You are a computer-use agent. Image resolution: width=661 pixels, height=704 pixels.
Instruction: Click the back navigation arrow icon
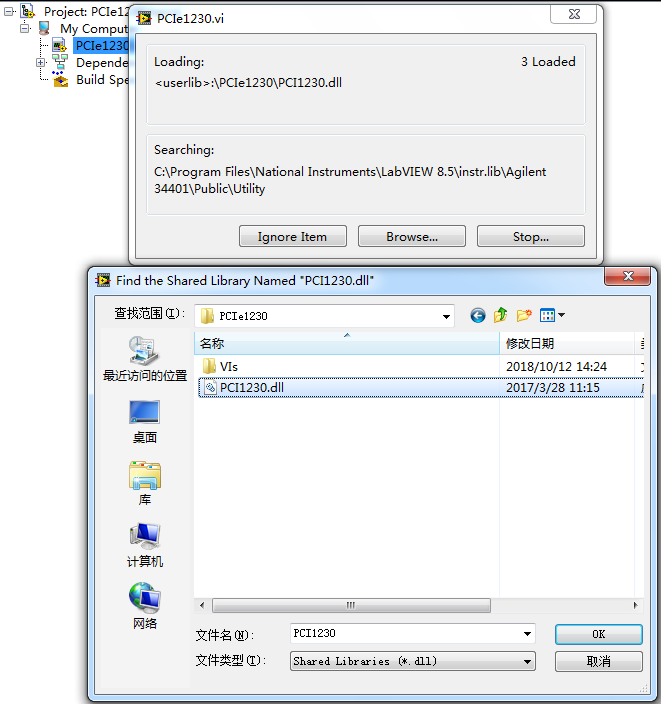click(x=478, y=316)
